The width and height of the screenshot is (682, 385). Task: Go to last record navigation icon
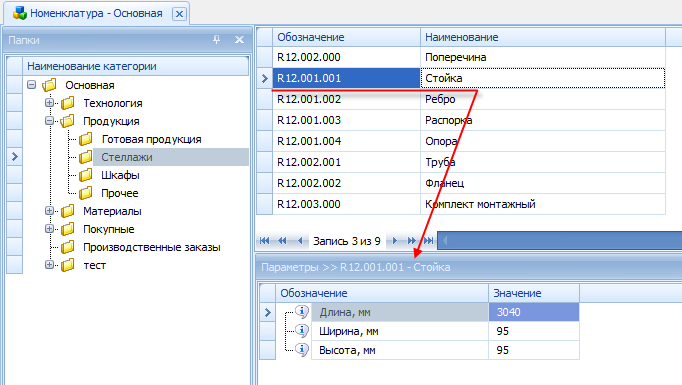428,241
